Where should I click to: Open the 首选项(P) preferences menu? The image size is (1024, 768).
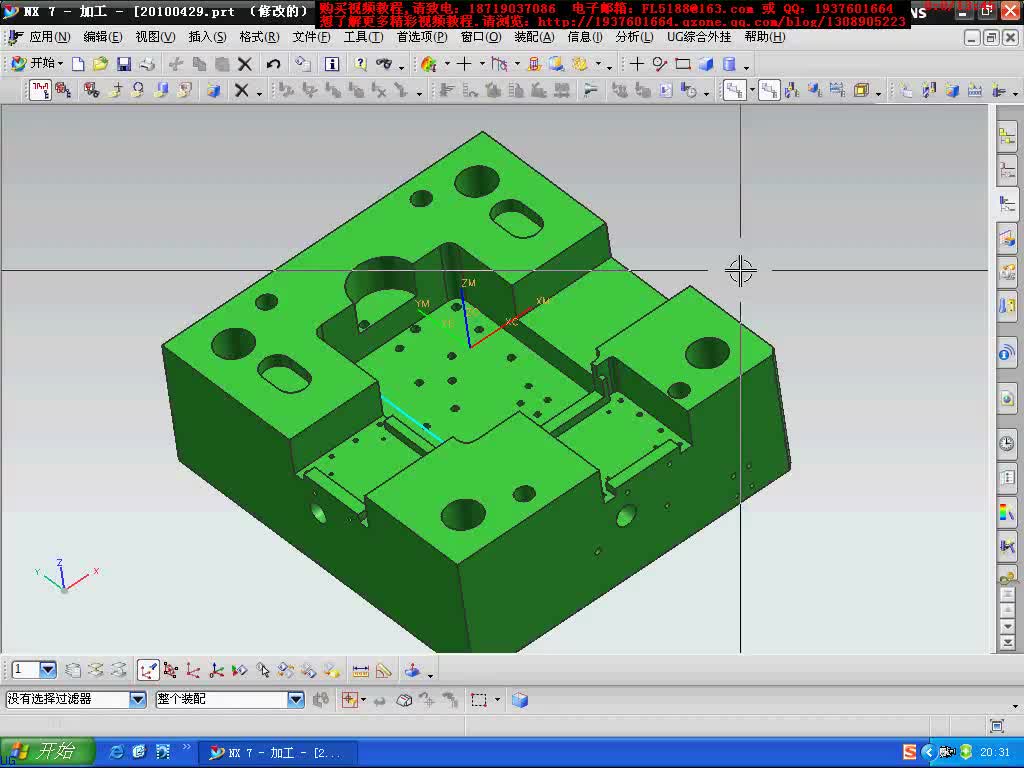click(422, 37)
